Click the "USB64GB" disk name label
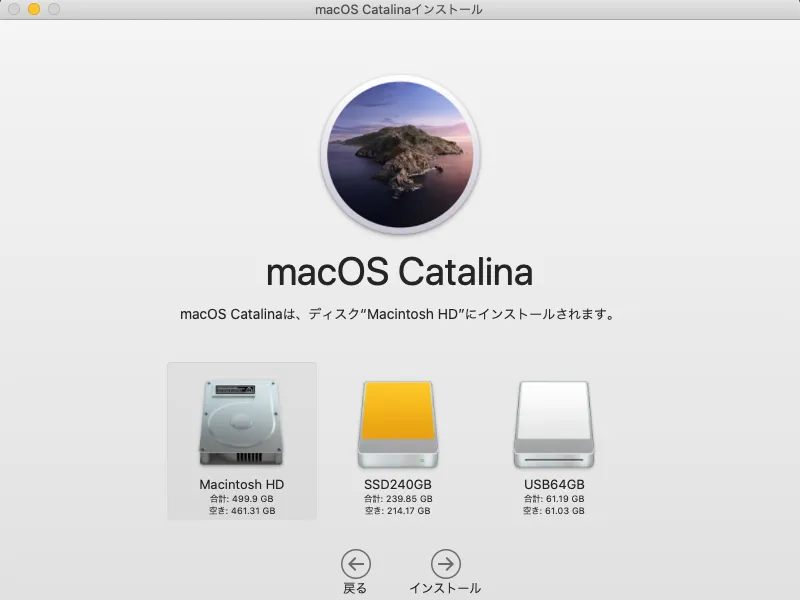The width and height of the screenshot is (800, 600). coord(553,485)
